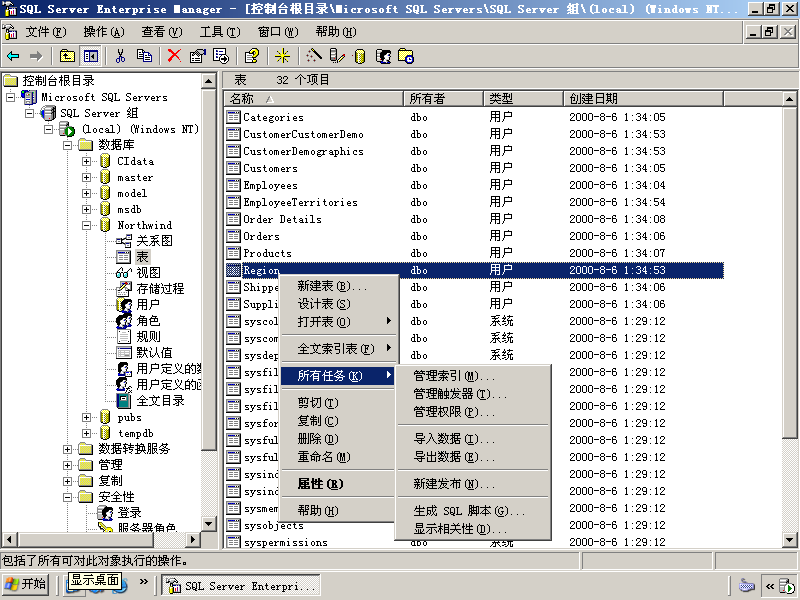This screenshot has height=600, width=800.
Task: Open the 查看(V) menu
Action: 162,32
